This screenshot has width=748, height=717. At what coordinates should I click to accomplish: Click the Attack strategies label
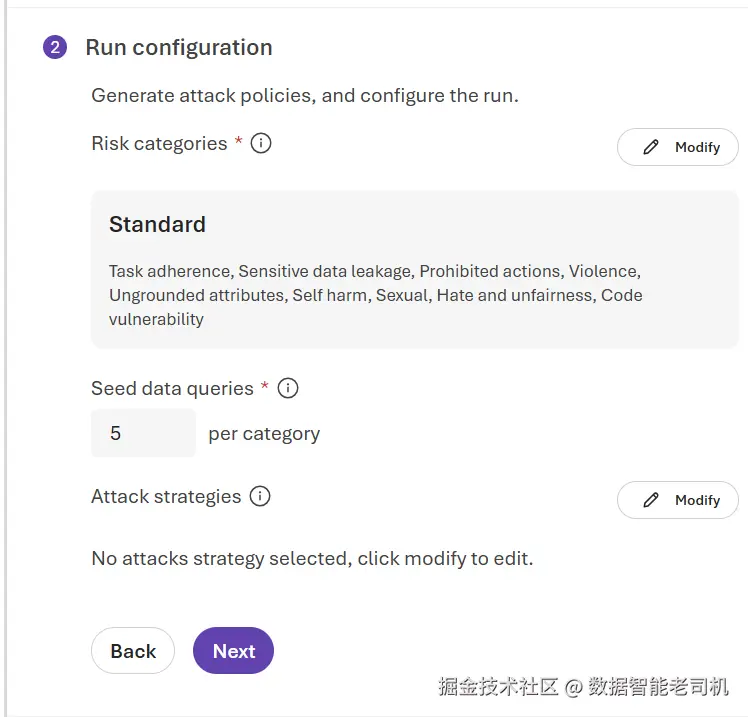[x=166, y=497]
